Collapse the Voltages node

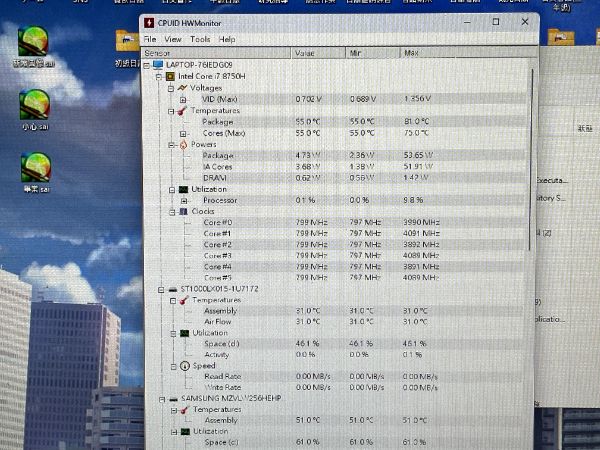pyautogui.click(x=171, y=89)
